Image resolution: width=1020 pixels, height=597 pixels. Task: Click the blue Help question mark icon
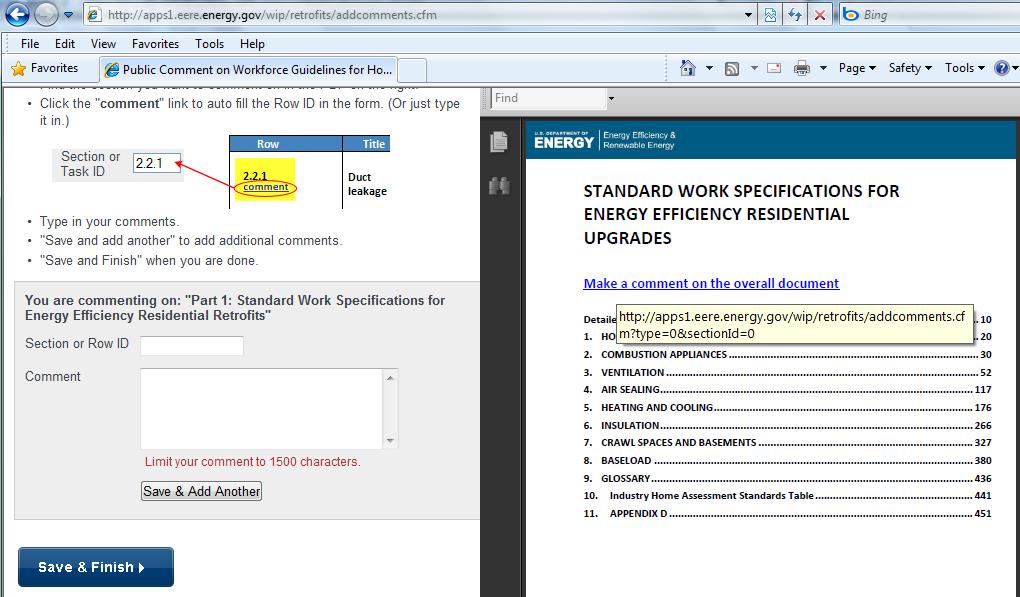(1002, 68)
